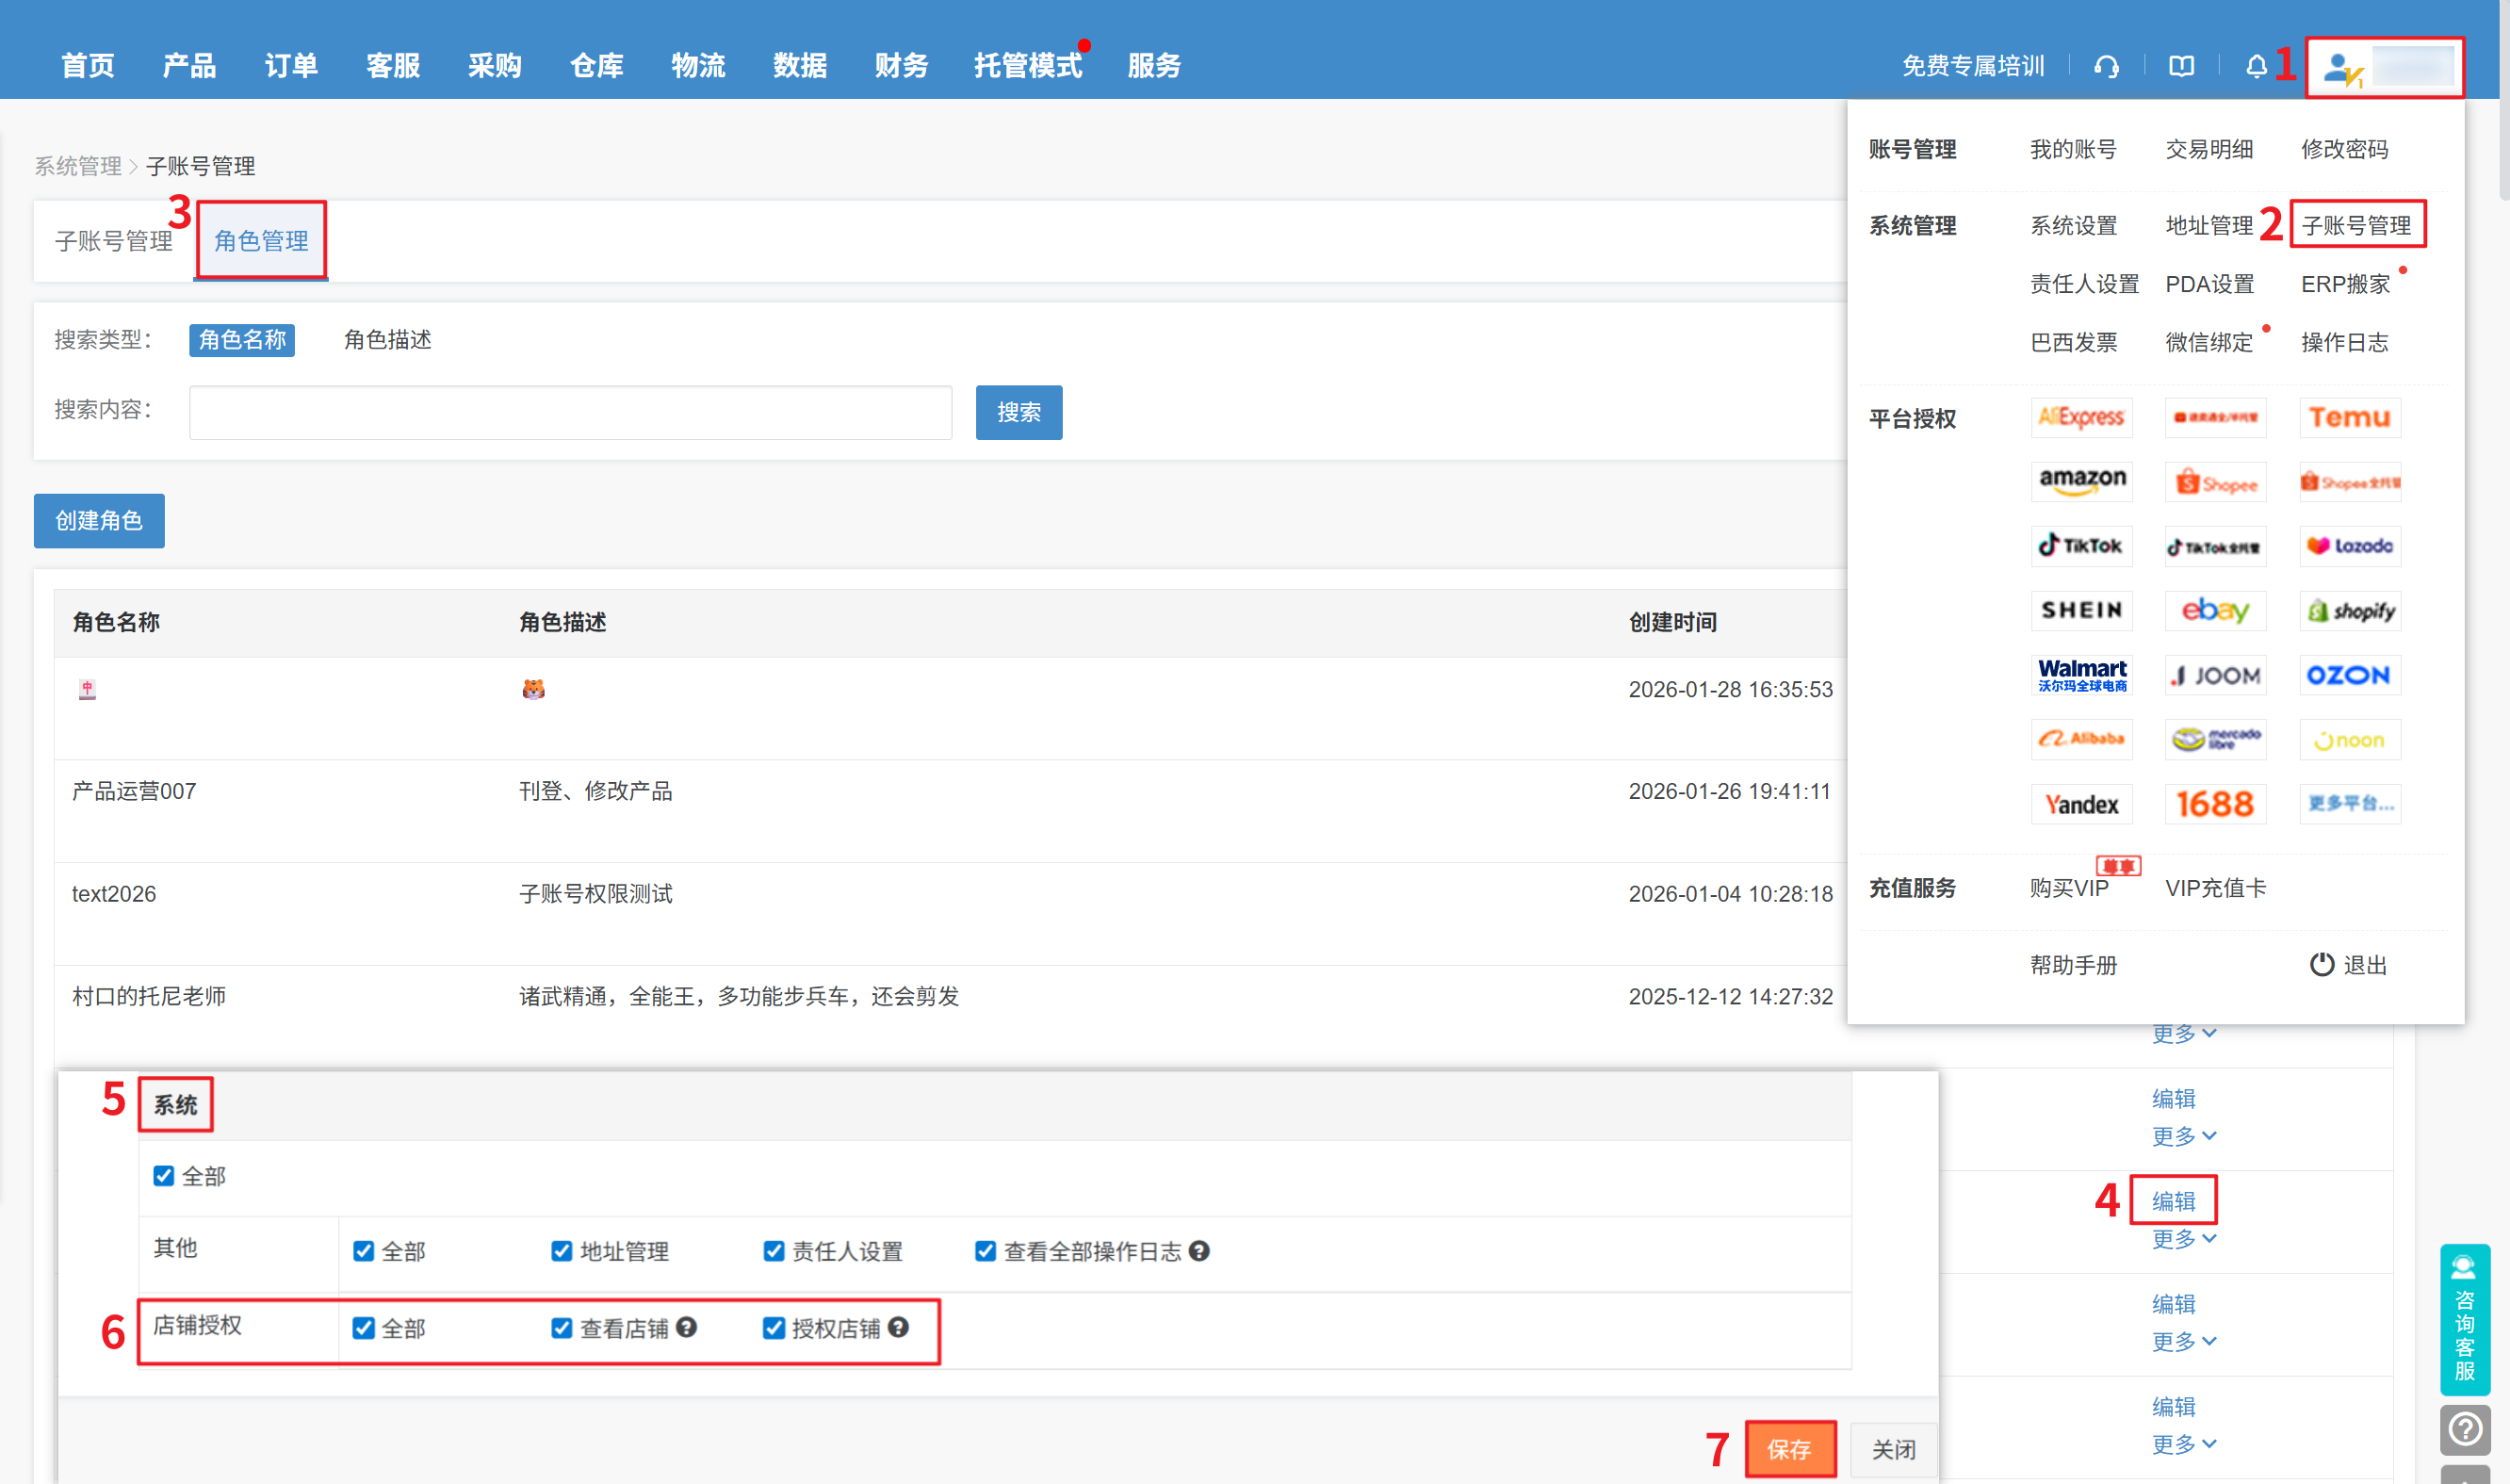Click the Amazon platform authorization logo
The height and width of the screenshot is (1484, 2510).
click(2081, 481)
